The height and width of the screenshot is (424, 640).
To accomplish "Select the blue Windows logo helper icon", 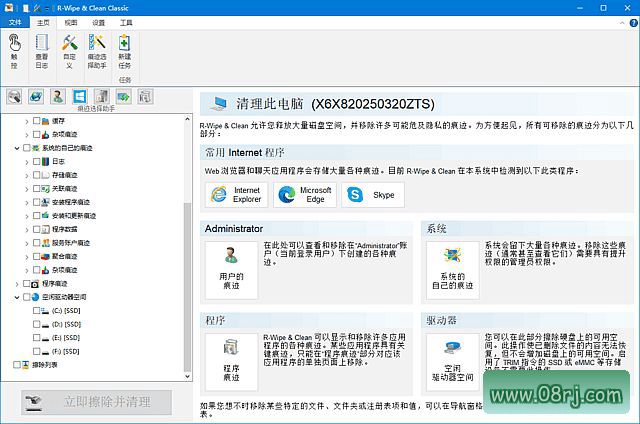I will tap(80, 97).
